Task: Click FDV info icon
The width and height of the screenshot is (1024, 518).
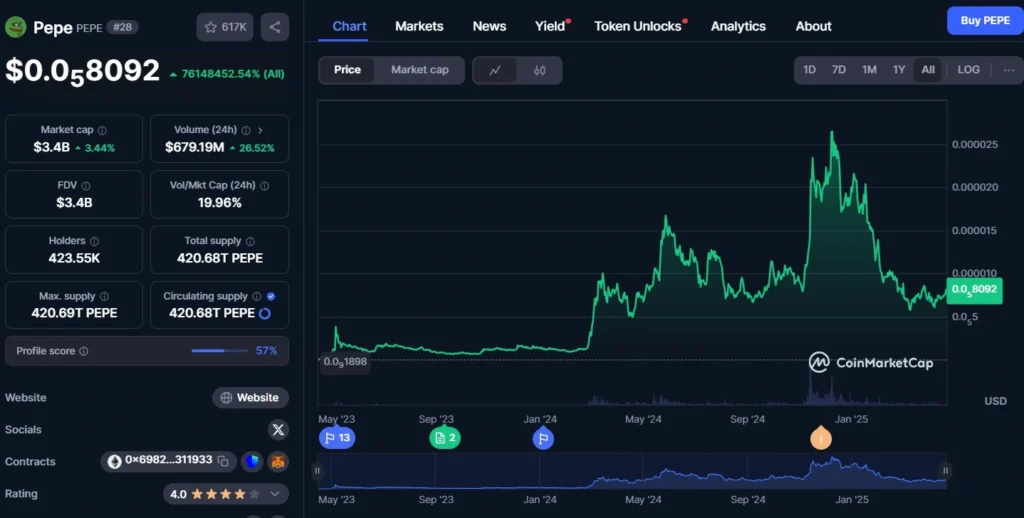Action: tap(86, 186)
